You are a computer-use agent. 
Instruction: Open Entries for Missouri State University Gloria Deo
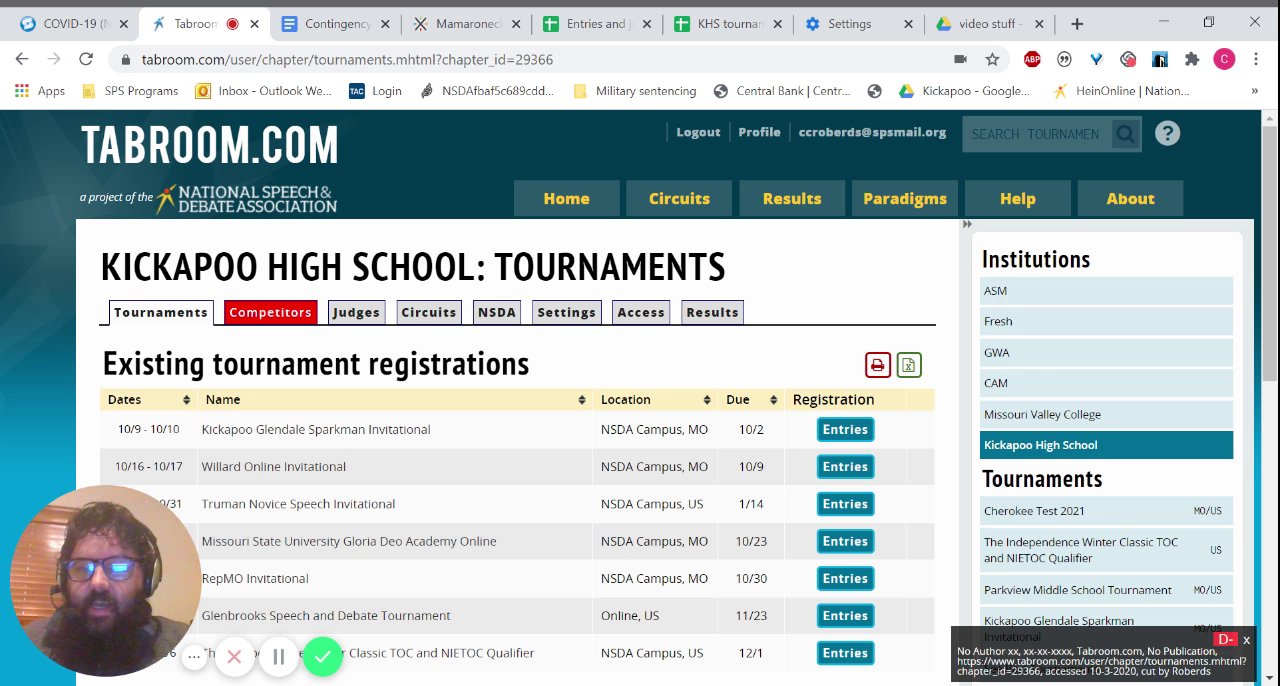(x=845, y=542)
